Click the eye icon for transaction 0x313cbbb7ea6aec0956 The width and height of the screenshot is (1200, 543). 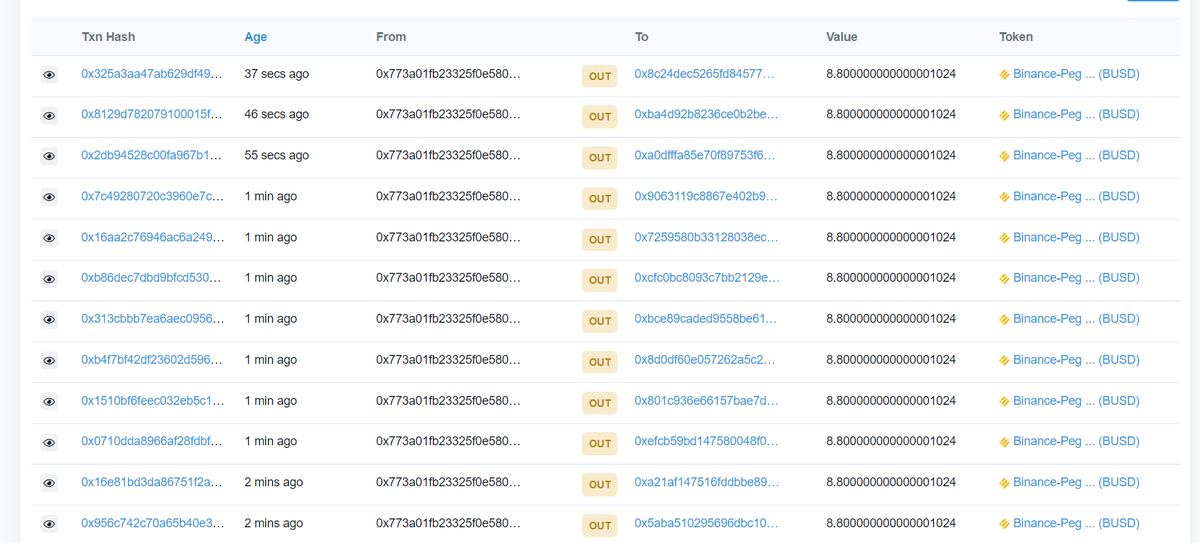pyautogui.click(x=49, y=321)
